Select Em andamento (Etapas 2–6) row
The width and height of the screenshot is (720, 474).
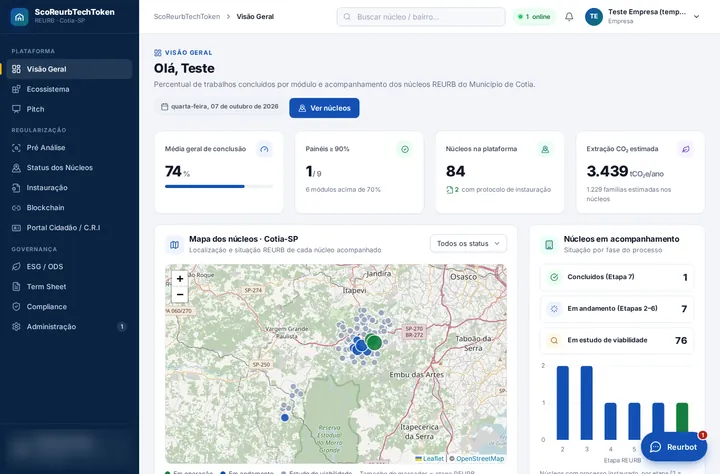pyautogui.click(x=617, y=309)
